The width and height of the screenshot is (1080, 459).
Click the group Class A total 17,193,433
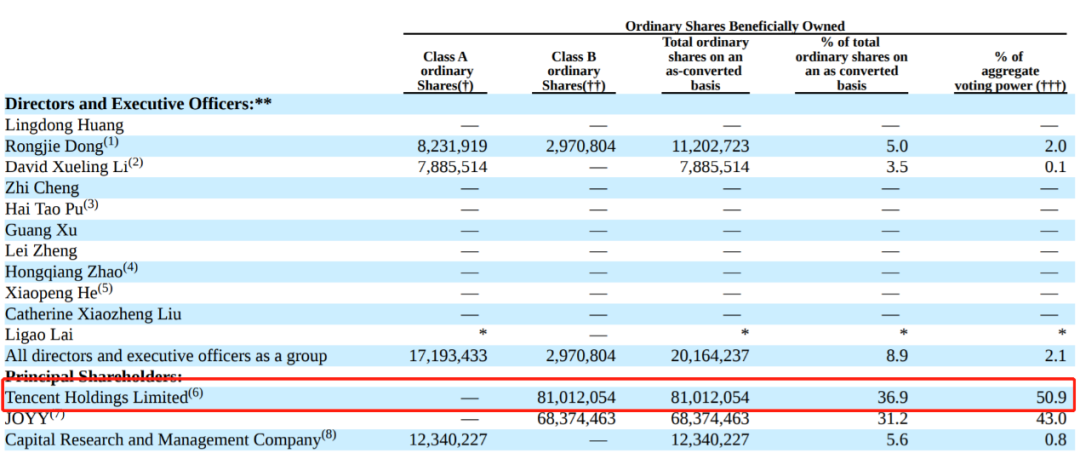click(448, 356)
